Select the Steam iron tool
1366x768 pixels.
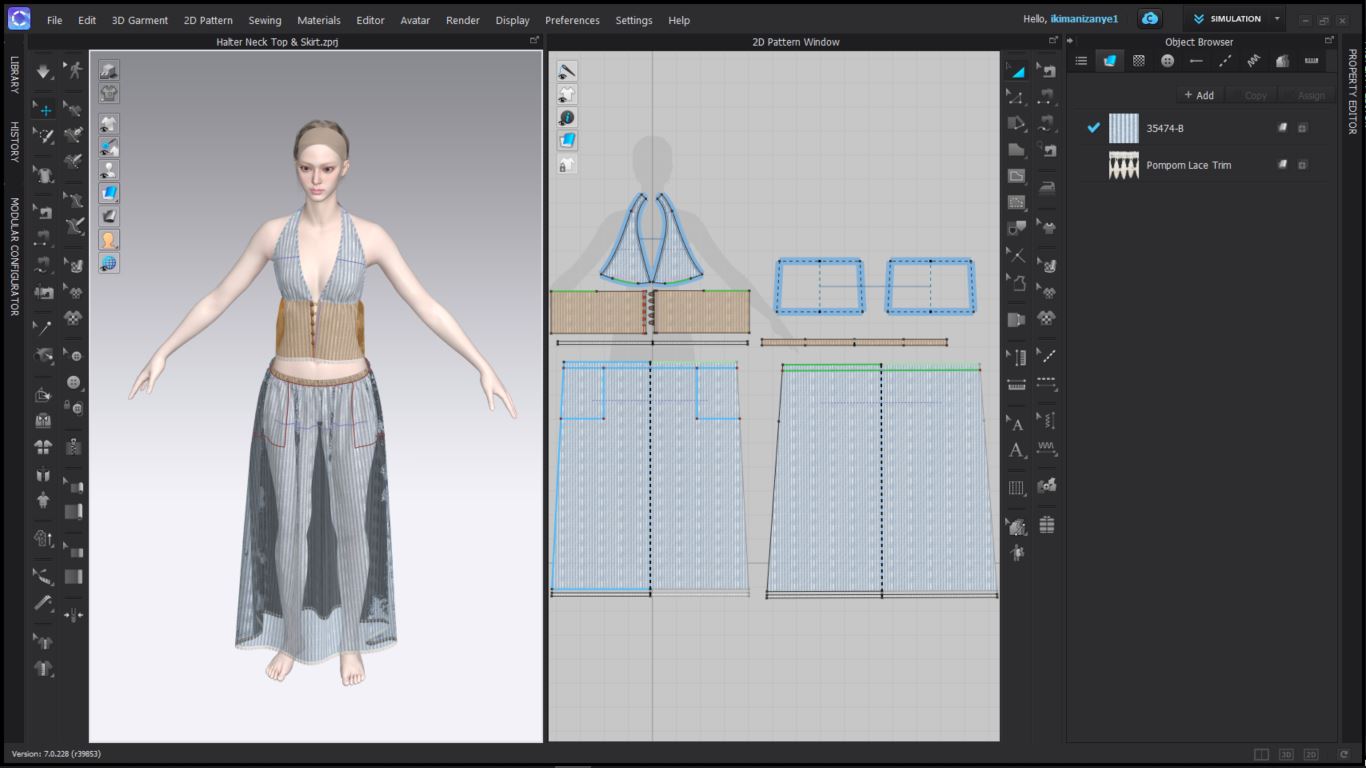1047,186
